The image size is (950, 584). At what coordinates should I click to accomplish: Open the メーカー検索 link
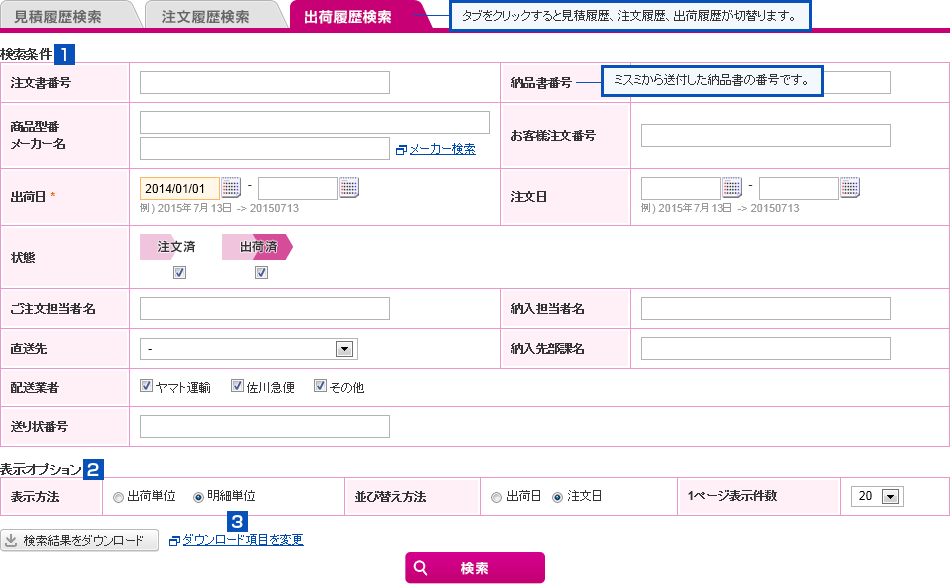[x=442, y=149]
